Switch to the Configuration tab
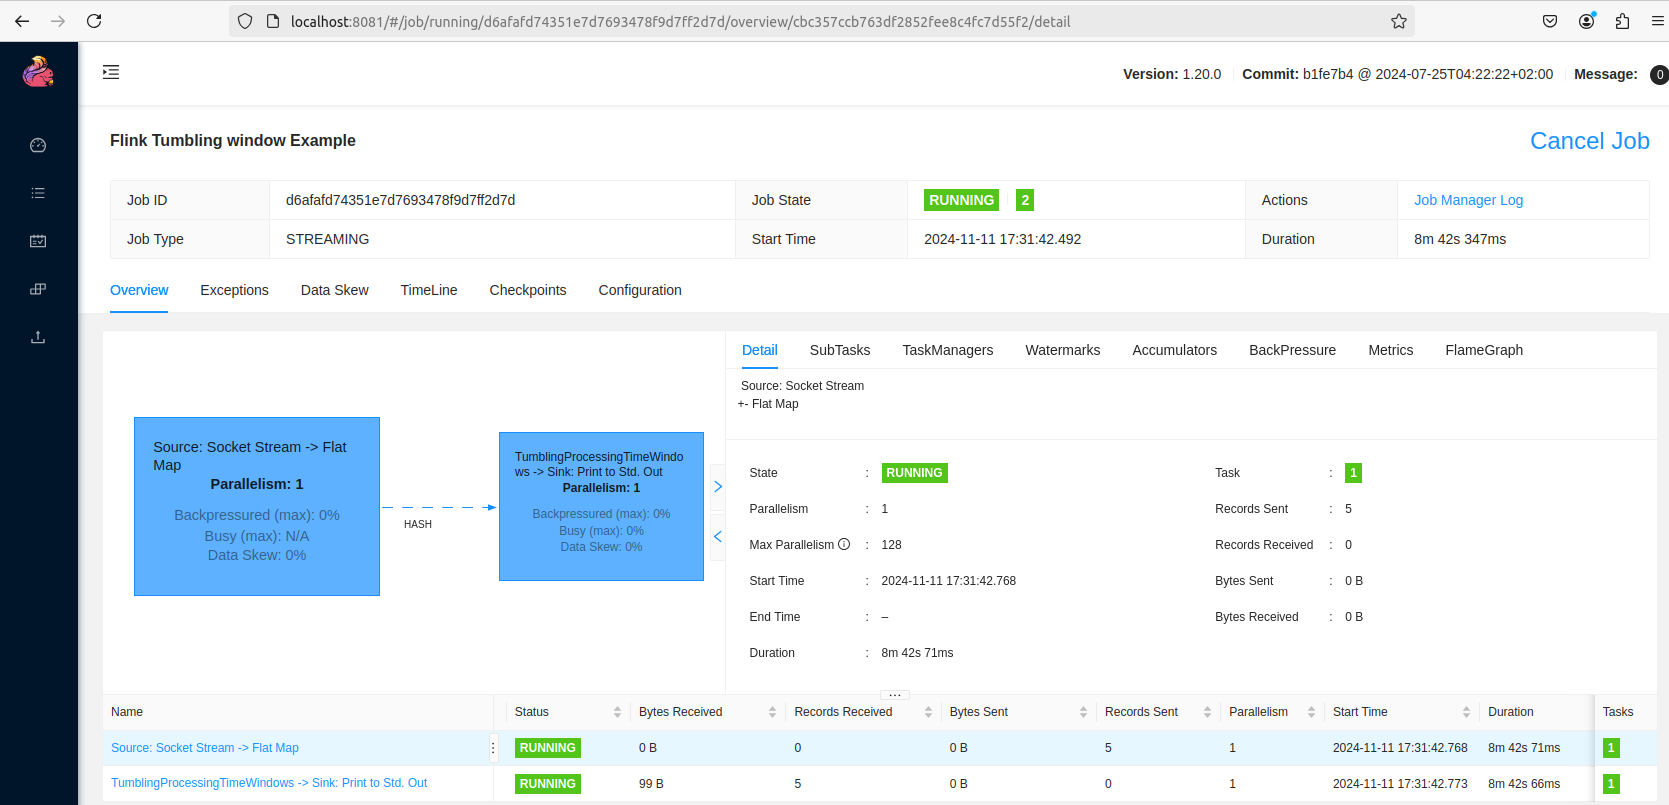This screenshot has width=1669, height=805. click(640, 290)
